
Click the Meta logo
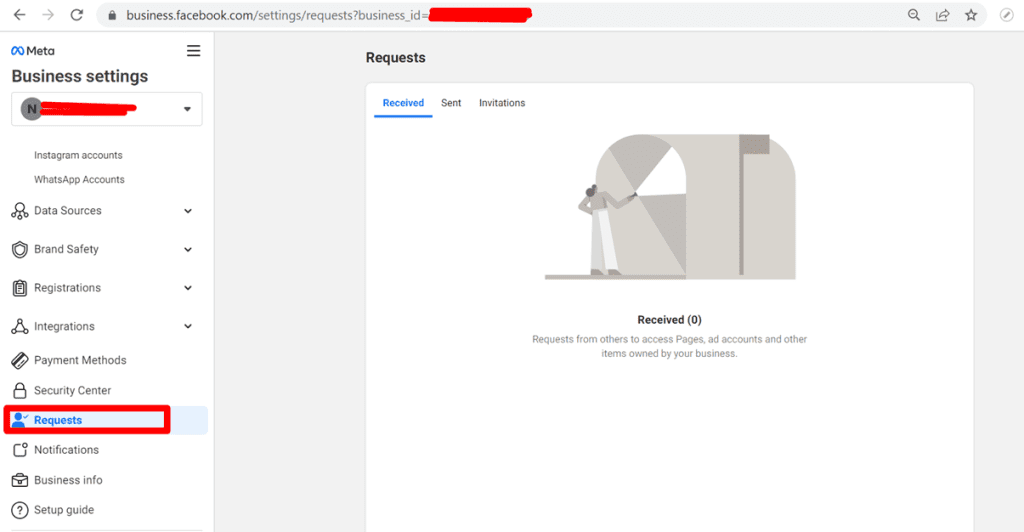pos(33,51)
